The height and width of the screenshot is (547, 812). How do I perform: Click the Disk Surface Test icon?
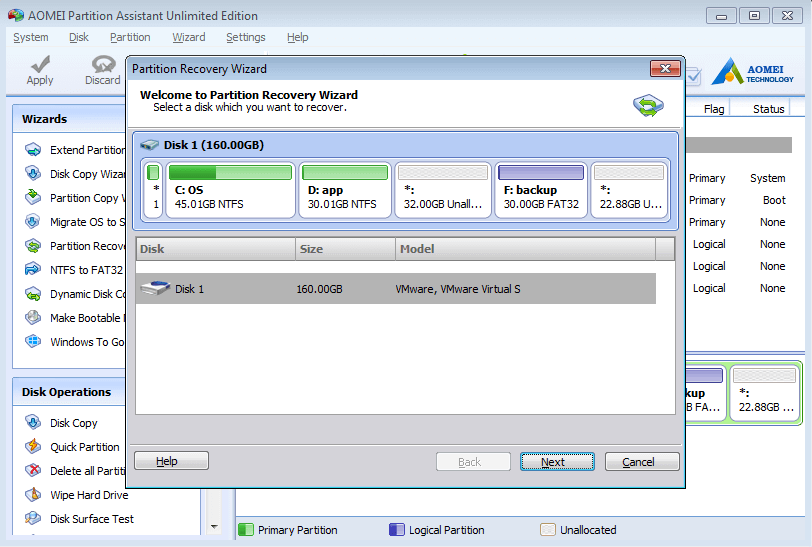coord(33,519)
